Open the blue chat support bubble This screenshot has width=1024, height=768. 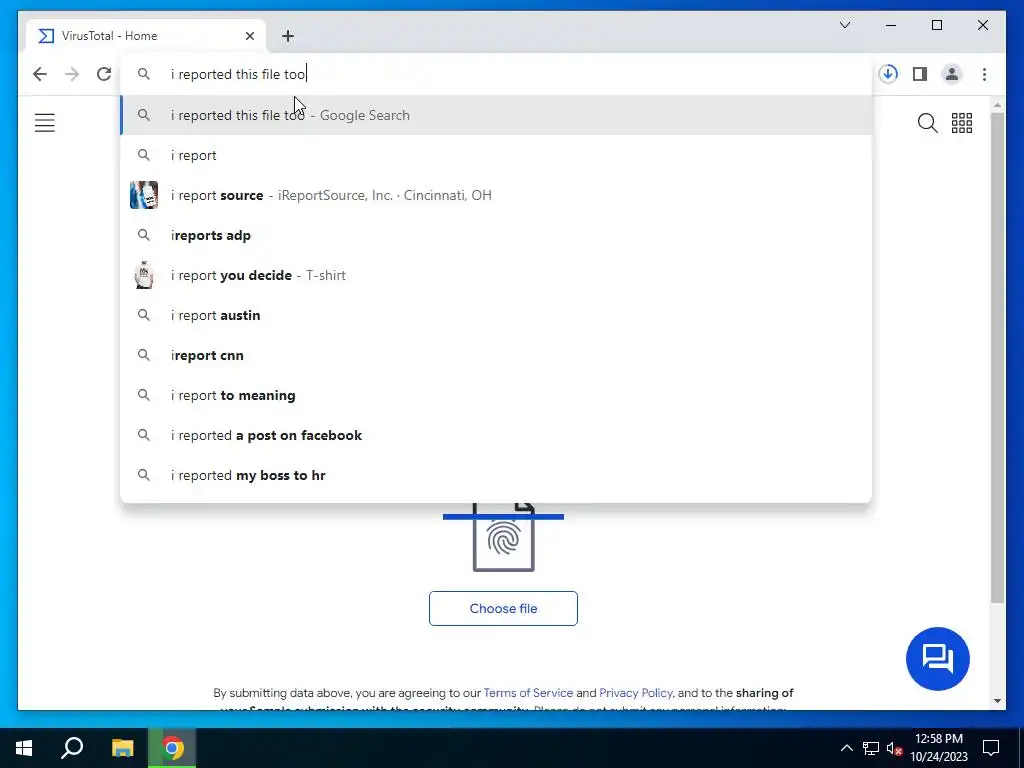[938, 658]
